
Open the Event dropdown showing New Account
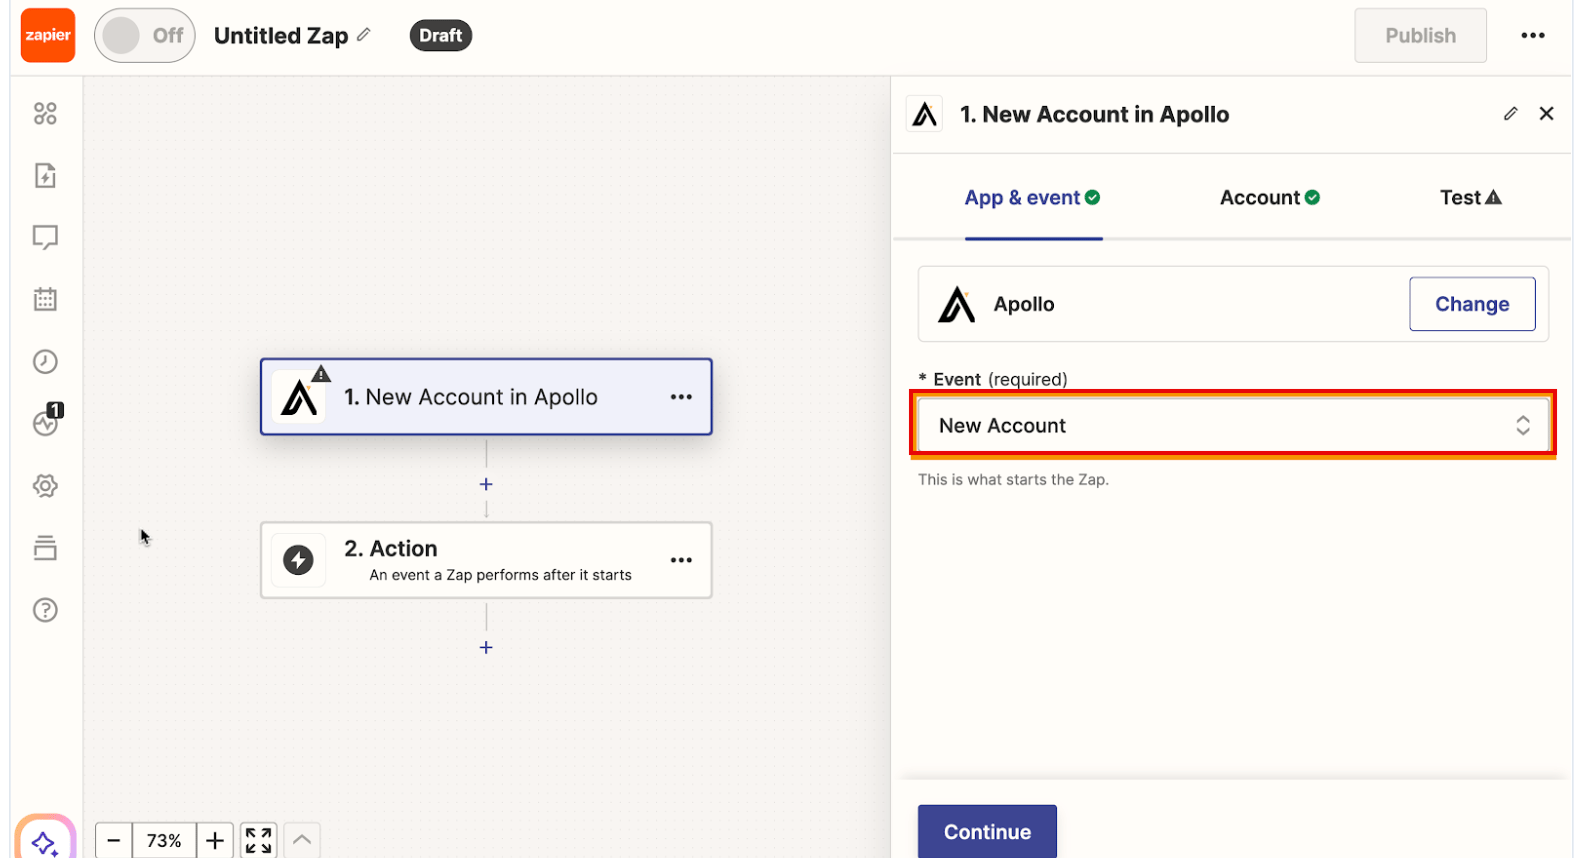coord(1234,425)
